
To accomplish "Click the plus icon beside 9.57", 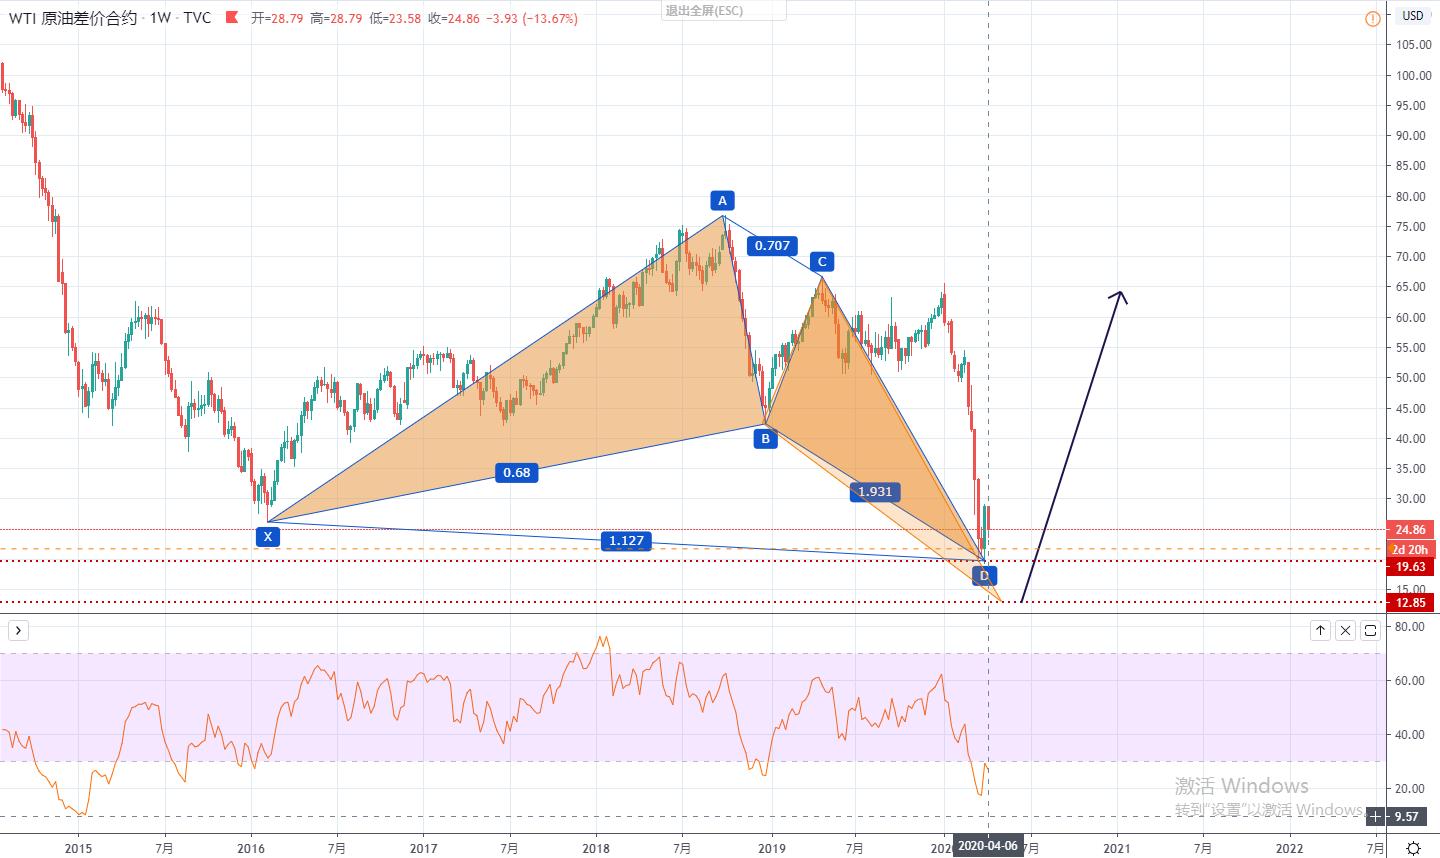I will tap(1377, 818).
